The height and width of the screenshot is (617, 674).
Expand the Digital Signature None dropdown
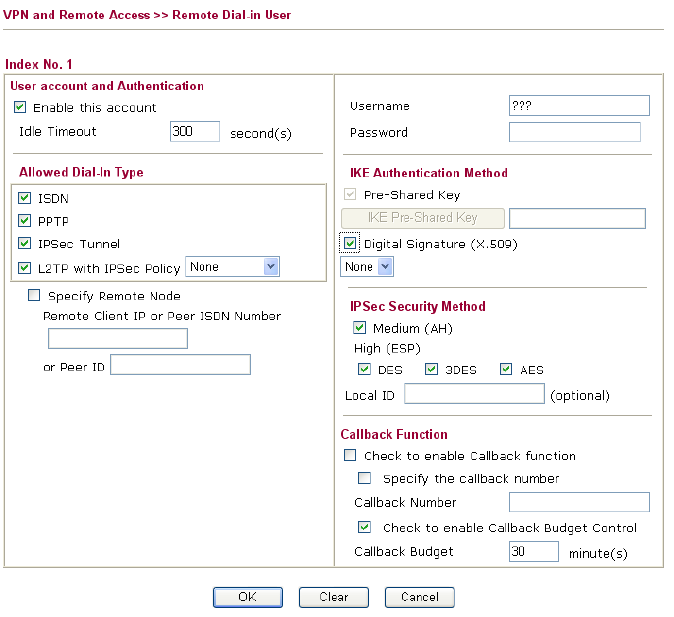(x=367, y=267)
